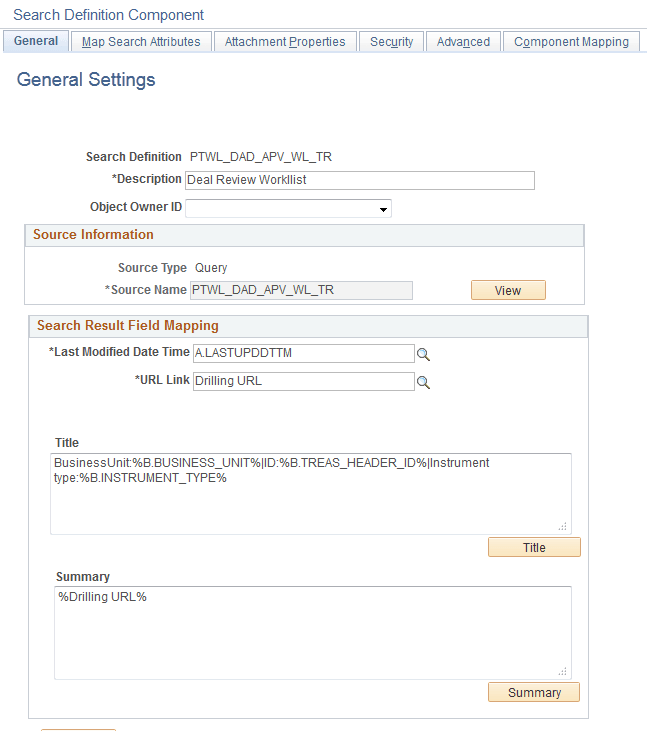The image size is (647, 731).
Task: Edit the Description field
Action: [360, 180]
